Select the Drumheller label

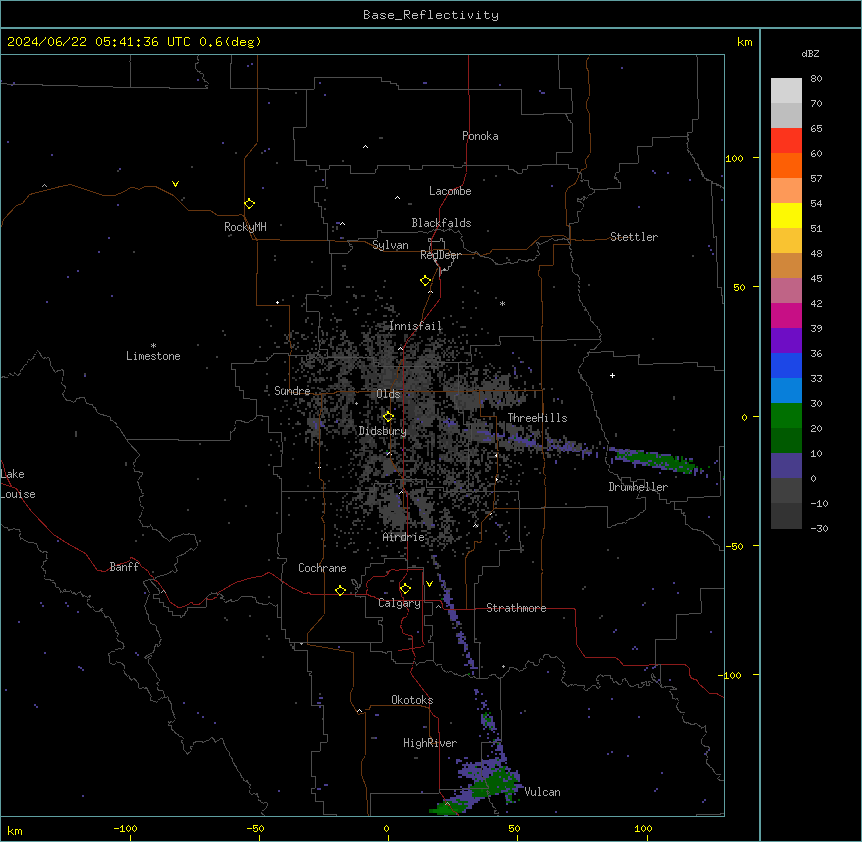(x=638, y=487)
